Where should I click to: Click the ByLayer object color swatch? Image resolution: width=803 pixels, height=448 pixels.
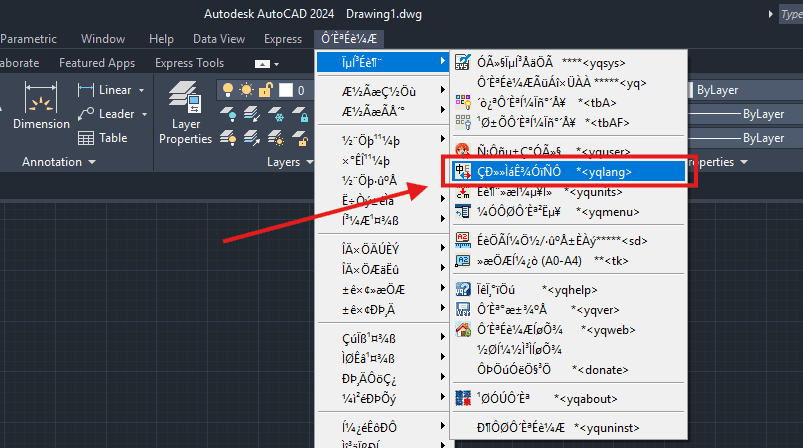pos(688,90)
